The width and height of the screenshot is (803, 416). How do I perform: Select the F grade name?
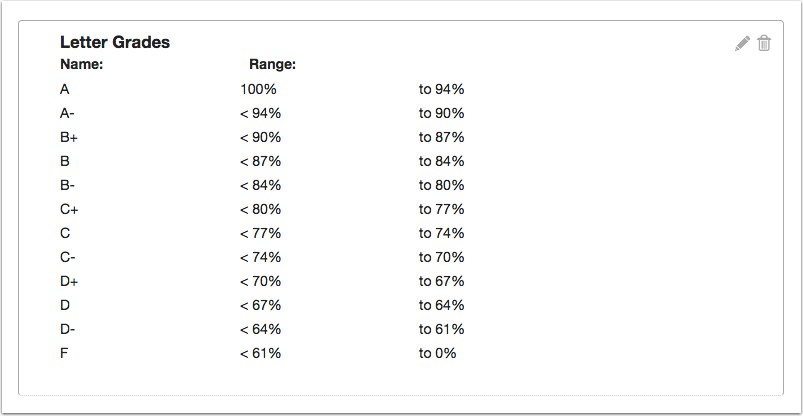pyautogui.click(x=64, y=353)
